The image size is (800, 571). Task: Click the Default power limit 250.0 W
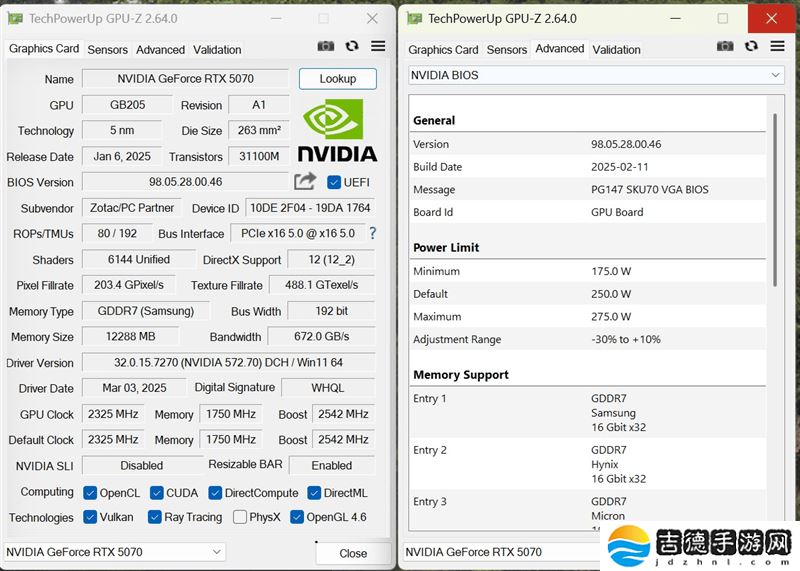click(x=611, y=294)
